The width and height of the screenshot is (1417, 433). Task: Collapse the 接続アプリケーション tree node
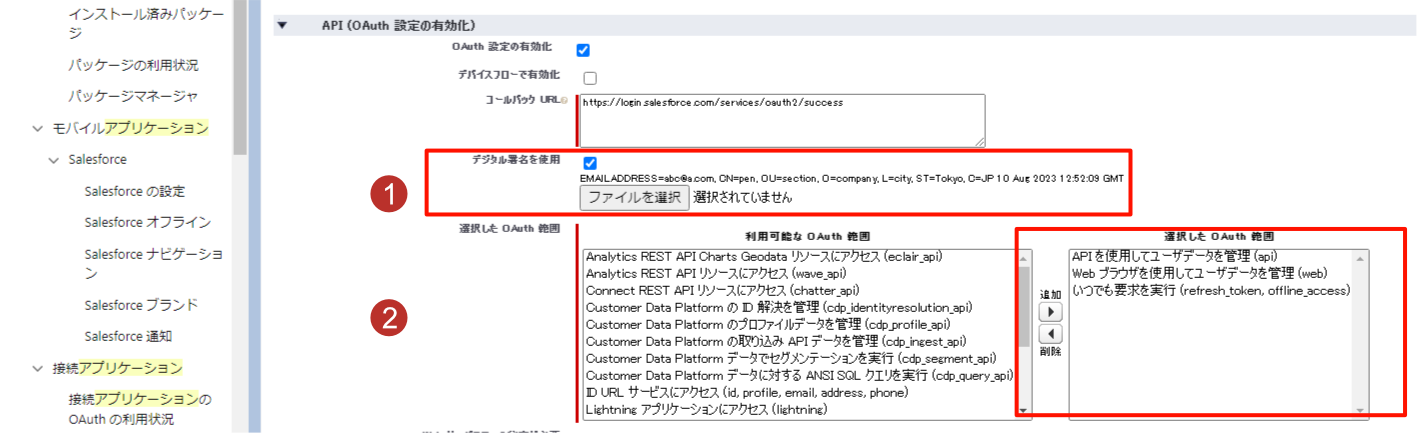pyautogui.click(x=37, y=368)
